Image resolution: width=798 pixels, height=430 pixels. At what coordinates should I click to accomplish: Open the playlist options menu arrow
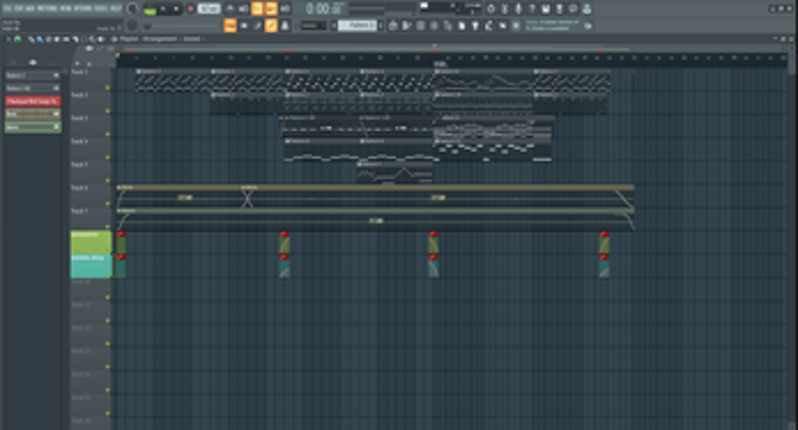coord(9,39)
